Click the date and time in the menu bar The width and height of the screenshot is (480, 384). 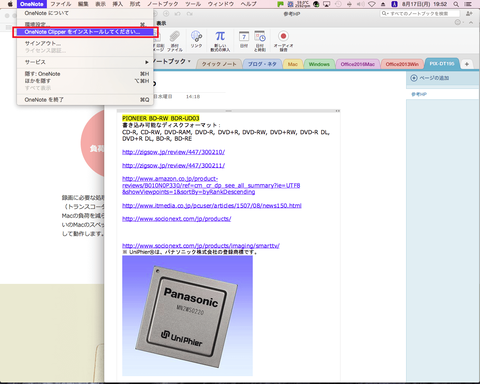(x=424, y=4)
